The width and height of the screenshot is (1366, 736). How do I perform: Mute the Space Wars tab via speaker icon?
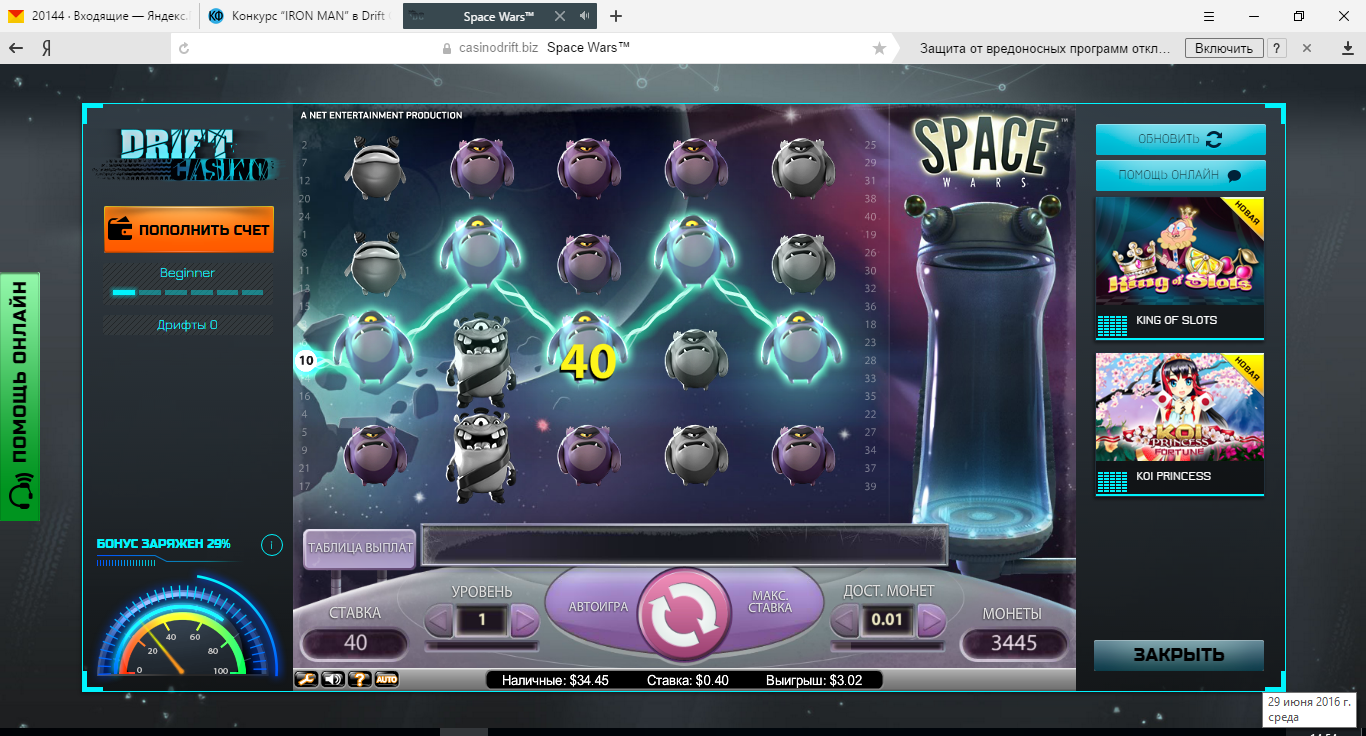(x=583, y=16)
